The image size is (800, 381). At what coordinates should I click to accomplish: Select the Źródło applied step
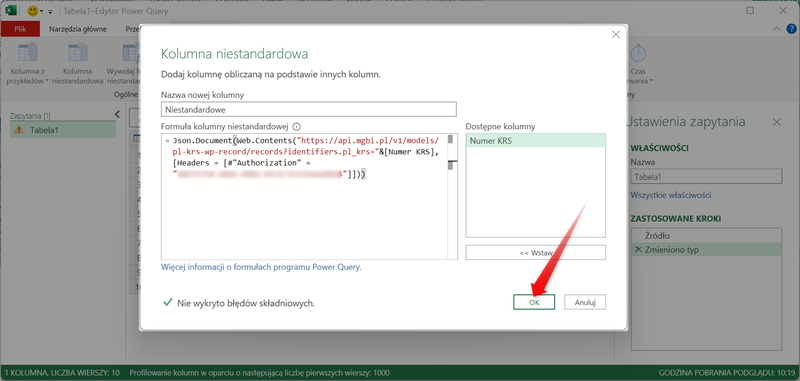pos(706,236)
